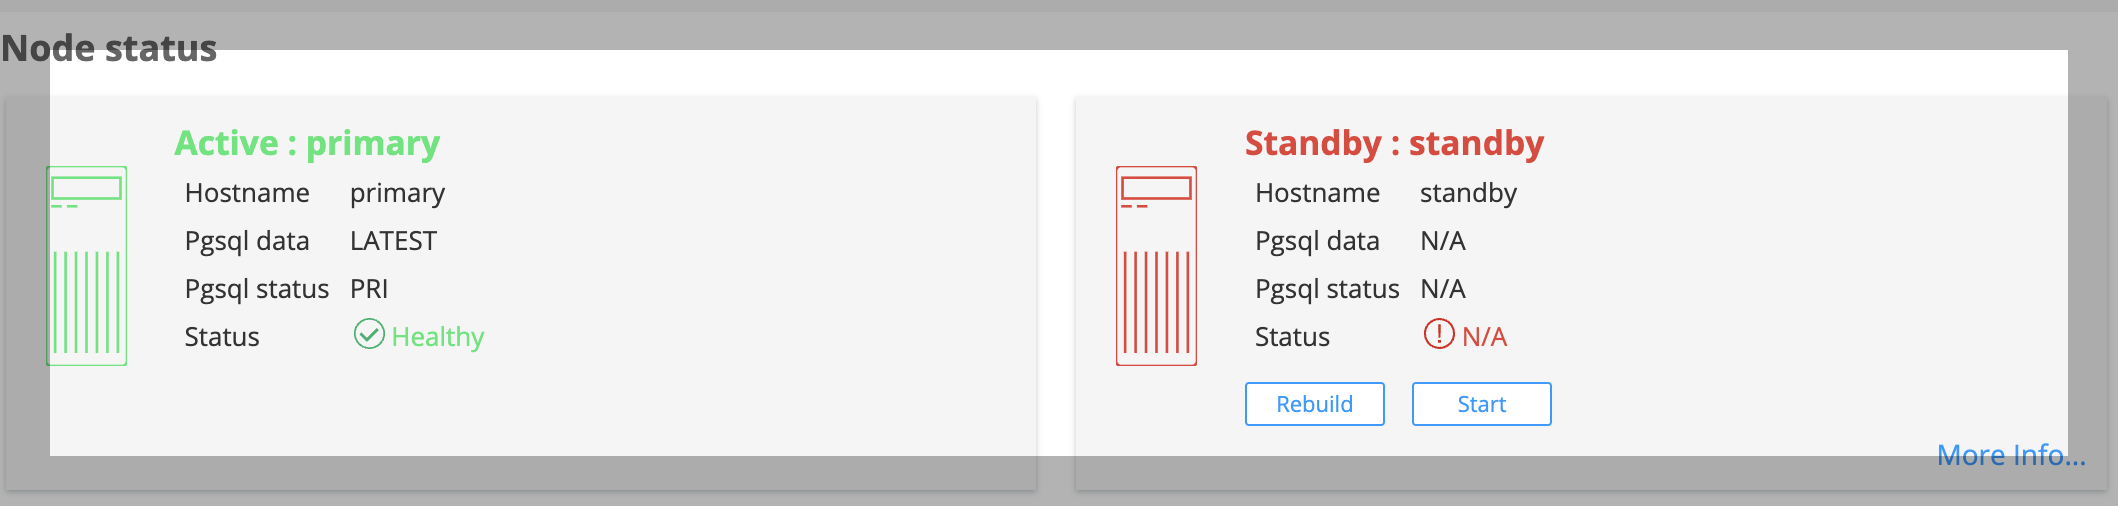Viewport: 2118px width, 506px height.
Task: Select the 'Active : primary' heading
Action: click(x=307, y=143)
